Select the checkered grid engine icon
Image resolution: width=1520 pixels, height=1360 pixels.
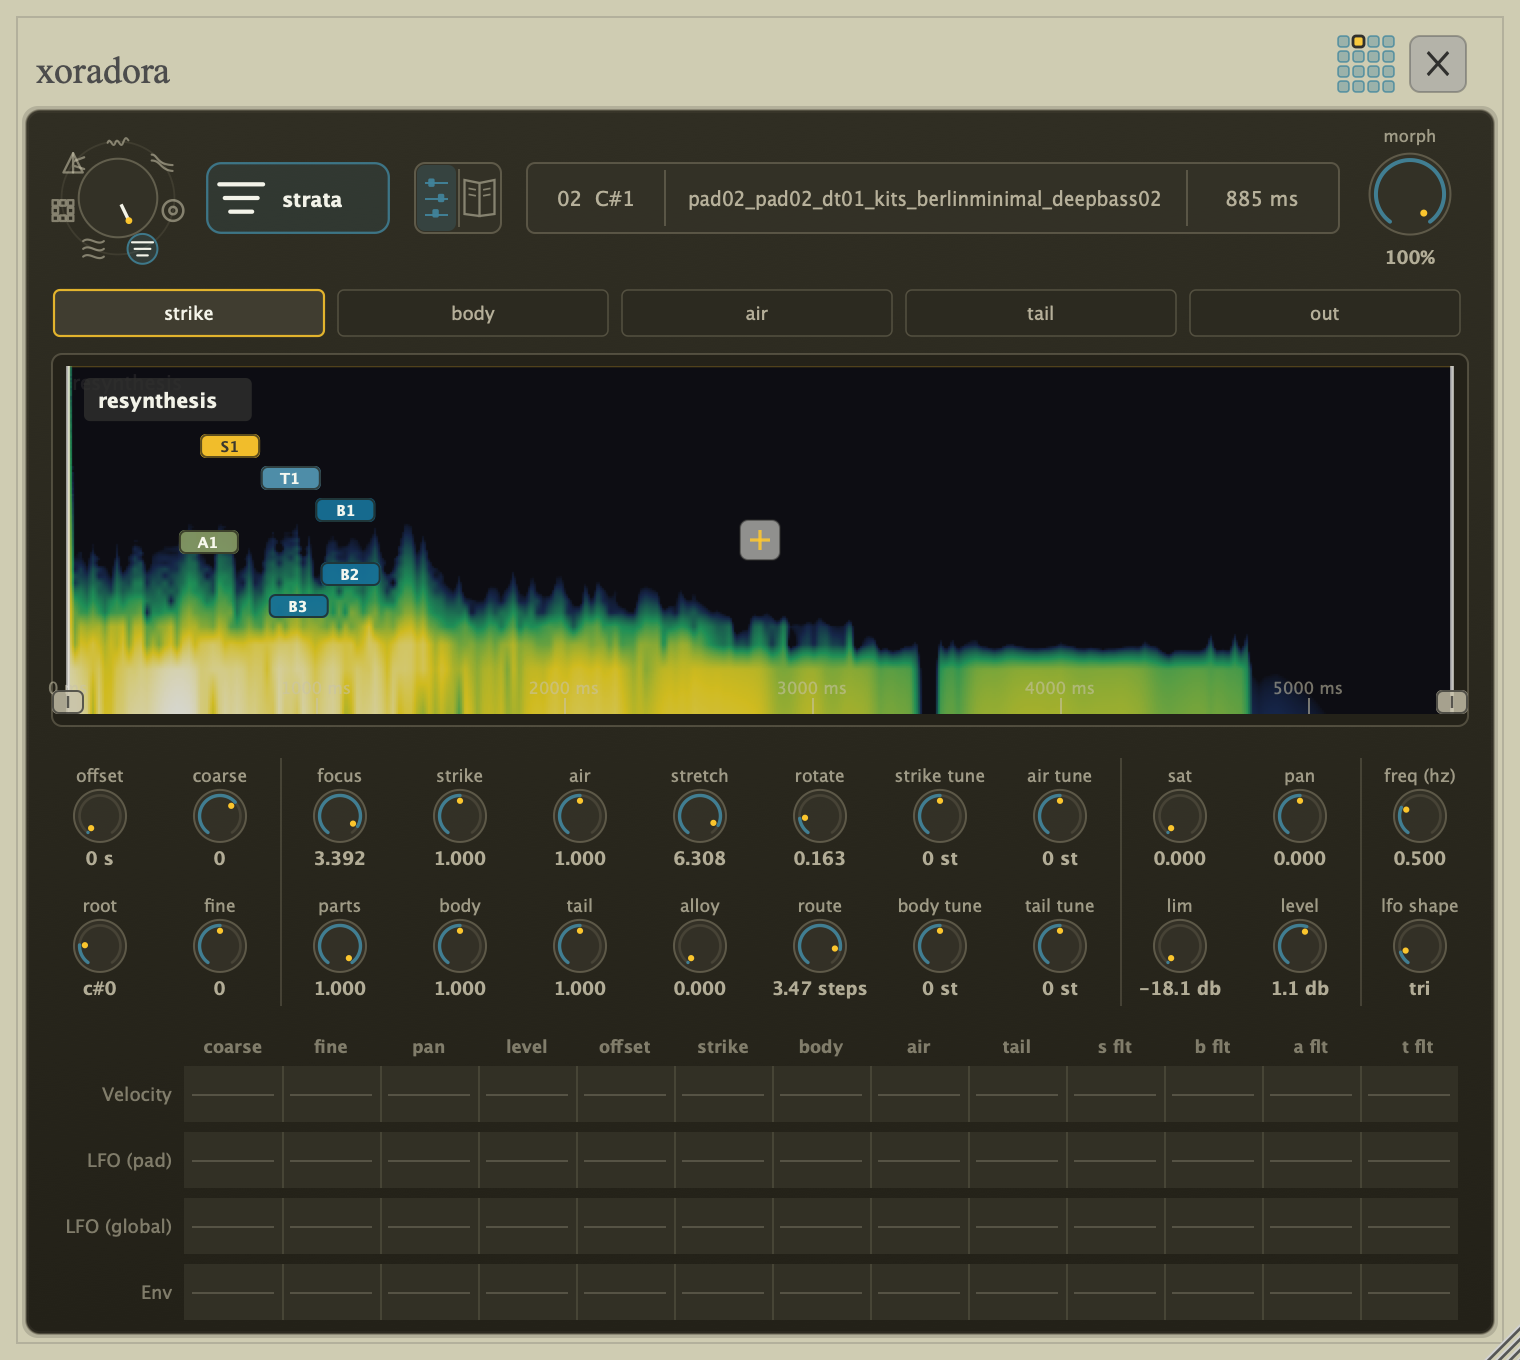(63, 210)
